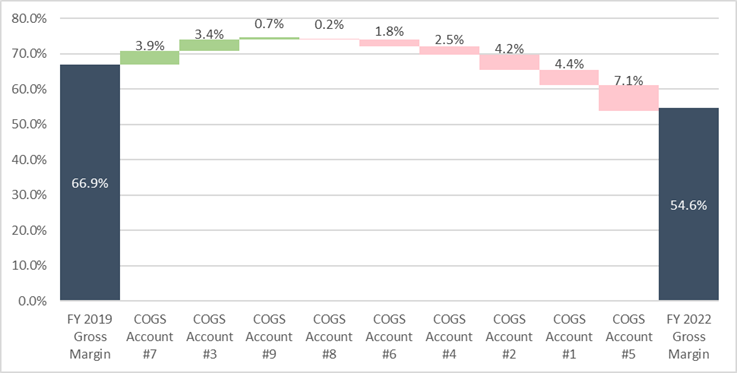Click the COGS Account #8 category label
Screen dimensions: 737x373
tap(329, 337)
